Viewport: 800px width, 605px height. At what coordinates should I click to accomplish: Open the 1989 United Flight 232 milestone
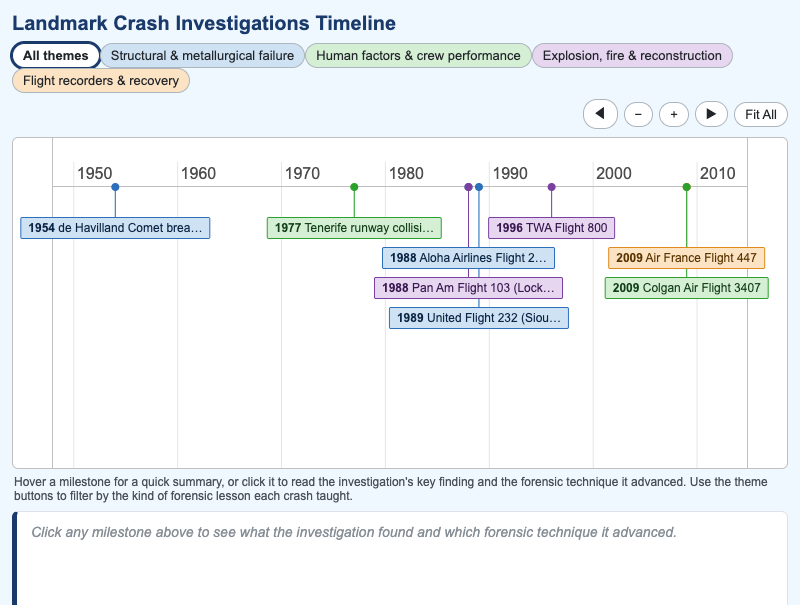tap(479, 318)
